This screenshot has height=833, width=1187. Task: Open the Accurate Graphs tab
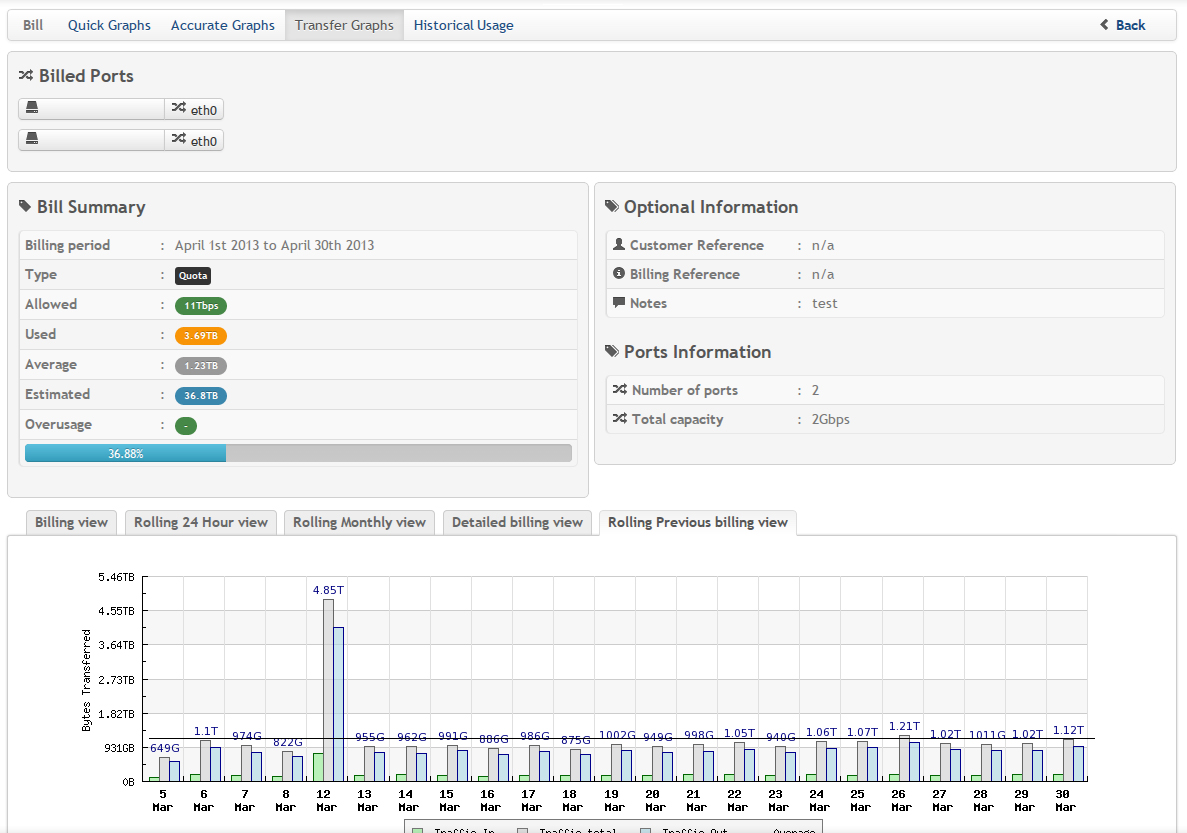222,25
